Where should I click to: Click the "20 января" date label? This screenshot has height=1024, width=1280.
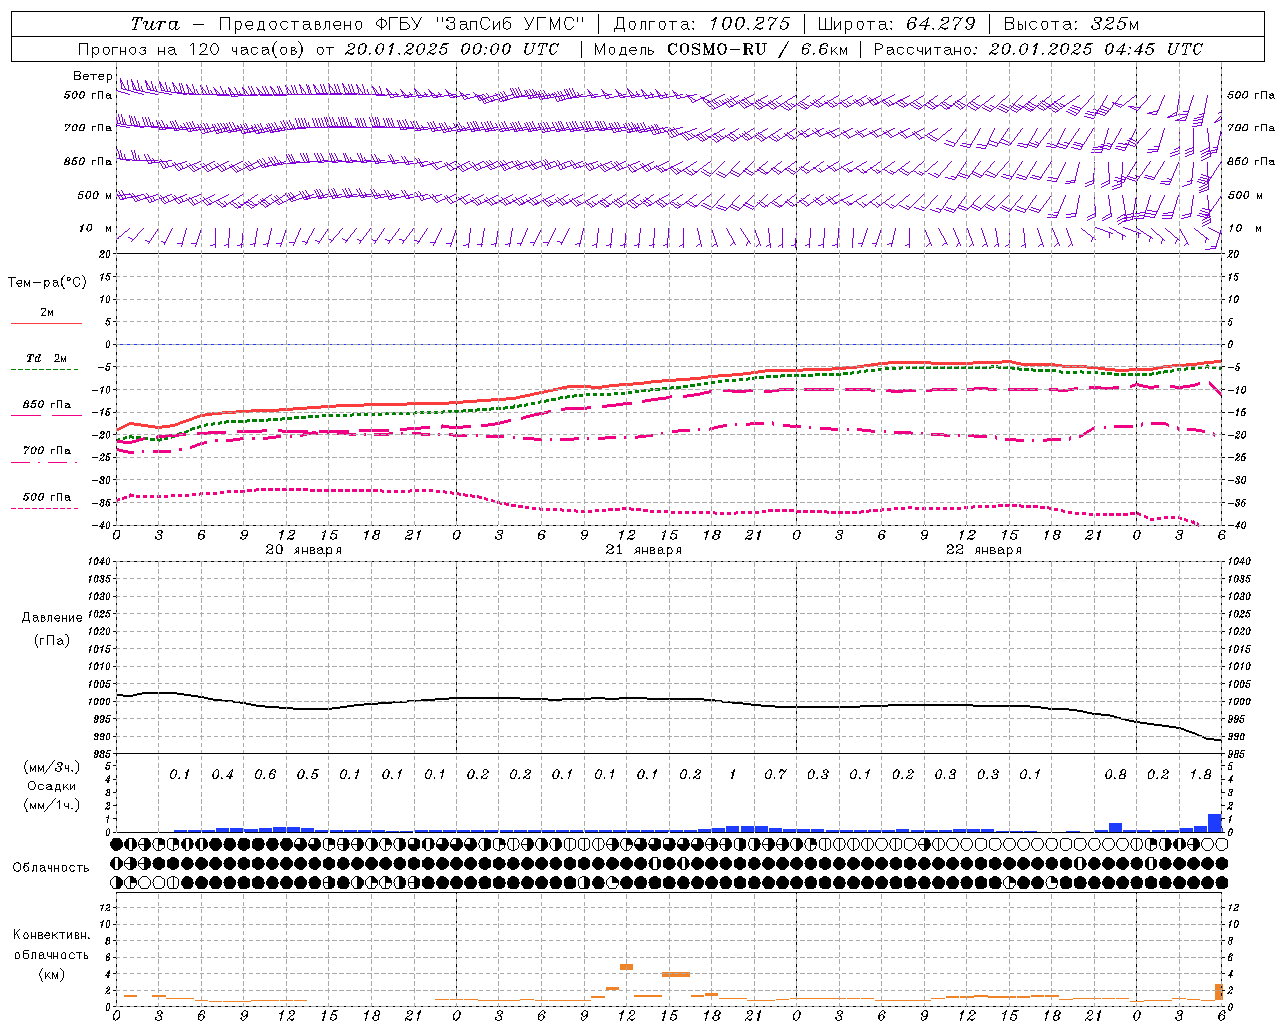pyautogui.click(x=304, y=550)
